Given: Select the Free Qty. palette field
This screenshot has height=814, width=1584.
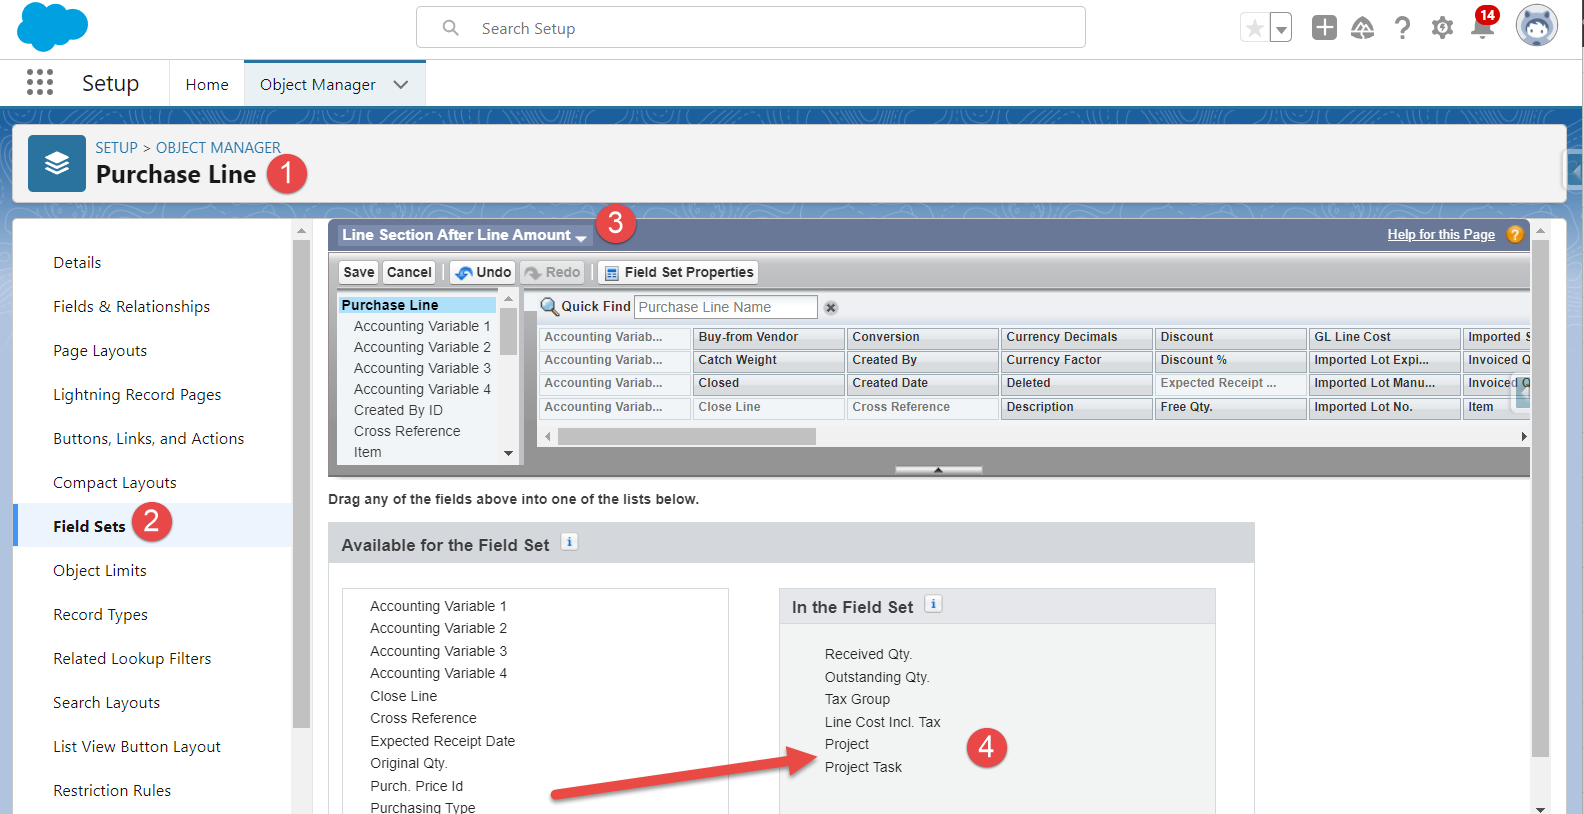Looking at the screenshot, I should (x=1230, y=408).
